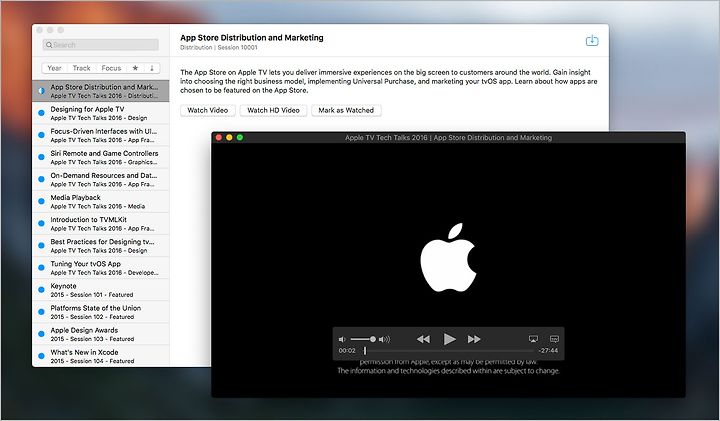Play the video
The height and width of the screenshot is (421, 720).
pos(449,339)
